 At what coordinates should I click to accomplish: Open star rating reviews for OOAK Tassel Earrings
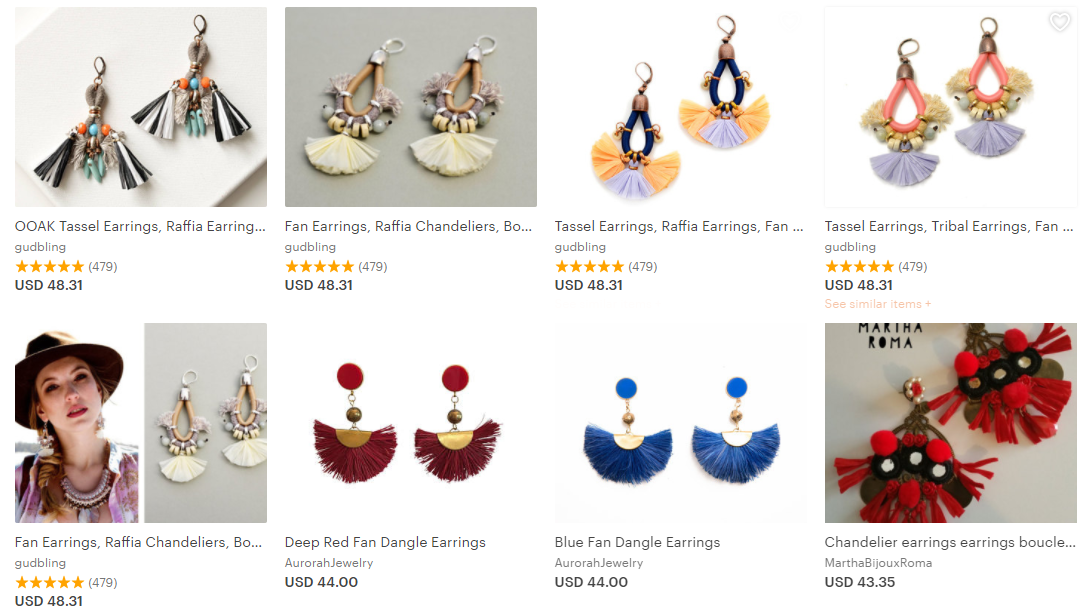coord(66,267)
